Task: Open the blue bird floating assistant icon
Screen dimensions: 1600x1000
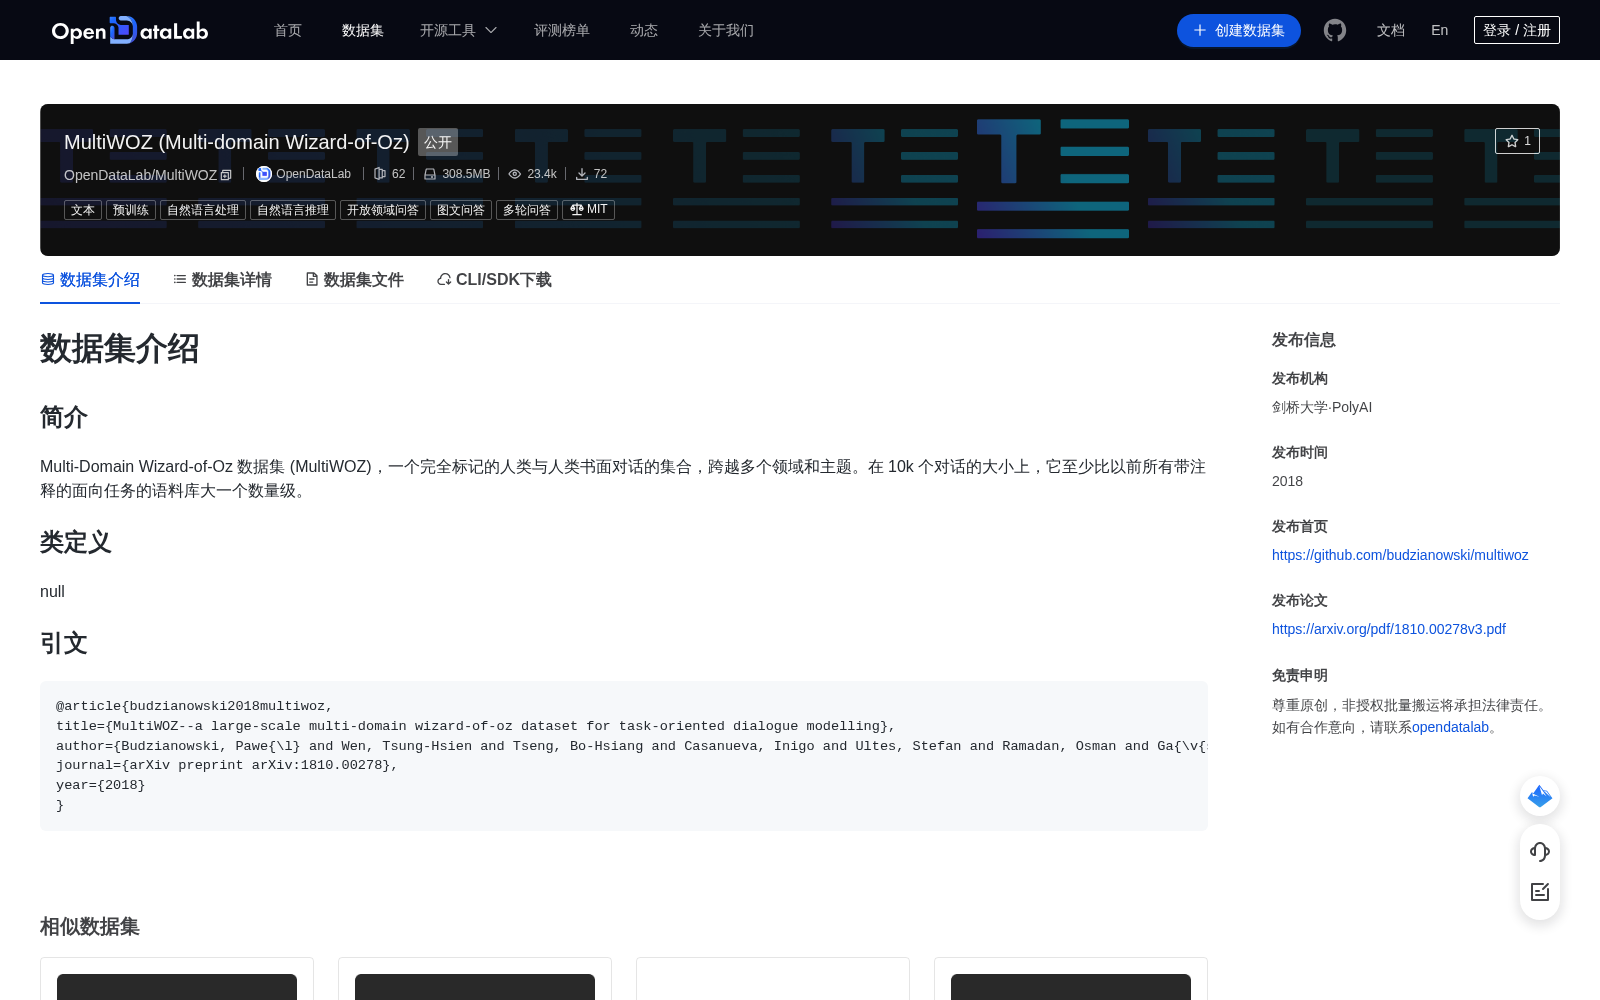Action: tap(1540, 796)
